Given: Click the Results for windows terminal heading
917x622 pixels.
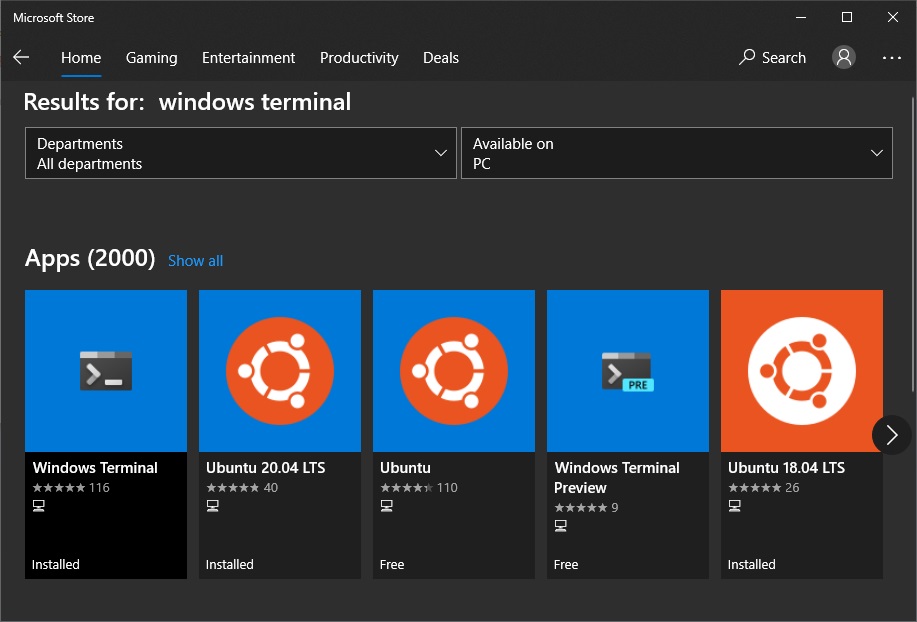Looking at the screenshot, I should pos(187,102).
